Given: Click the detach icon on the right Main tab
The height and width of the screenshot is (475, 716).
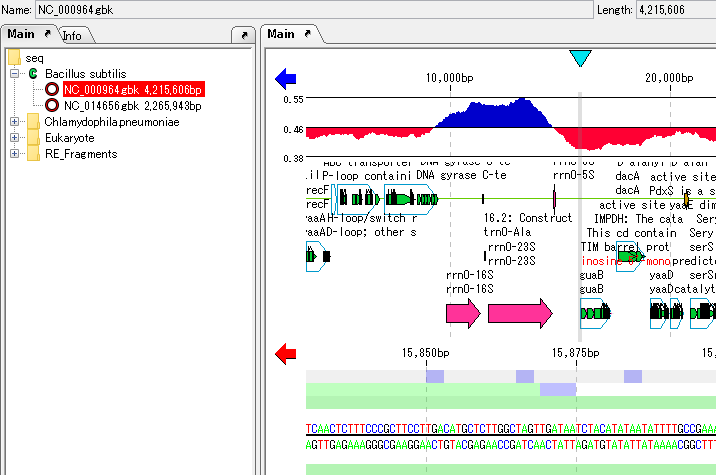Looking at the screenshot, I should click(307, 34).
